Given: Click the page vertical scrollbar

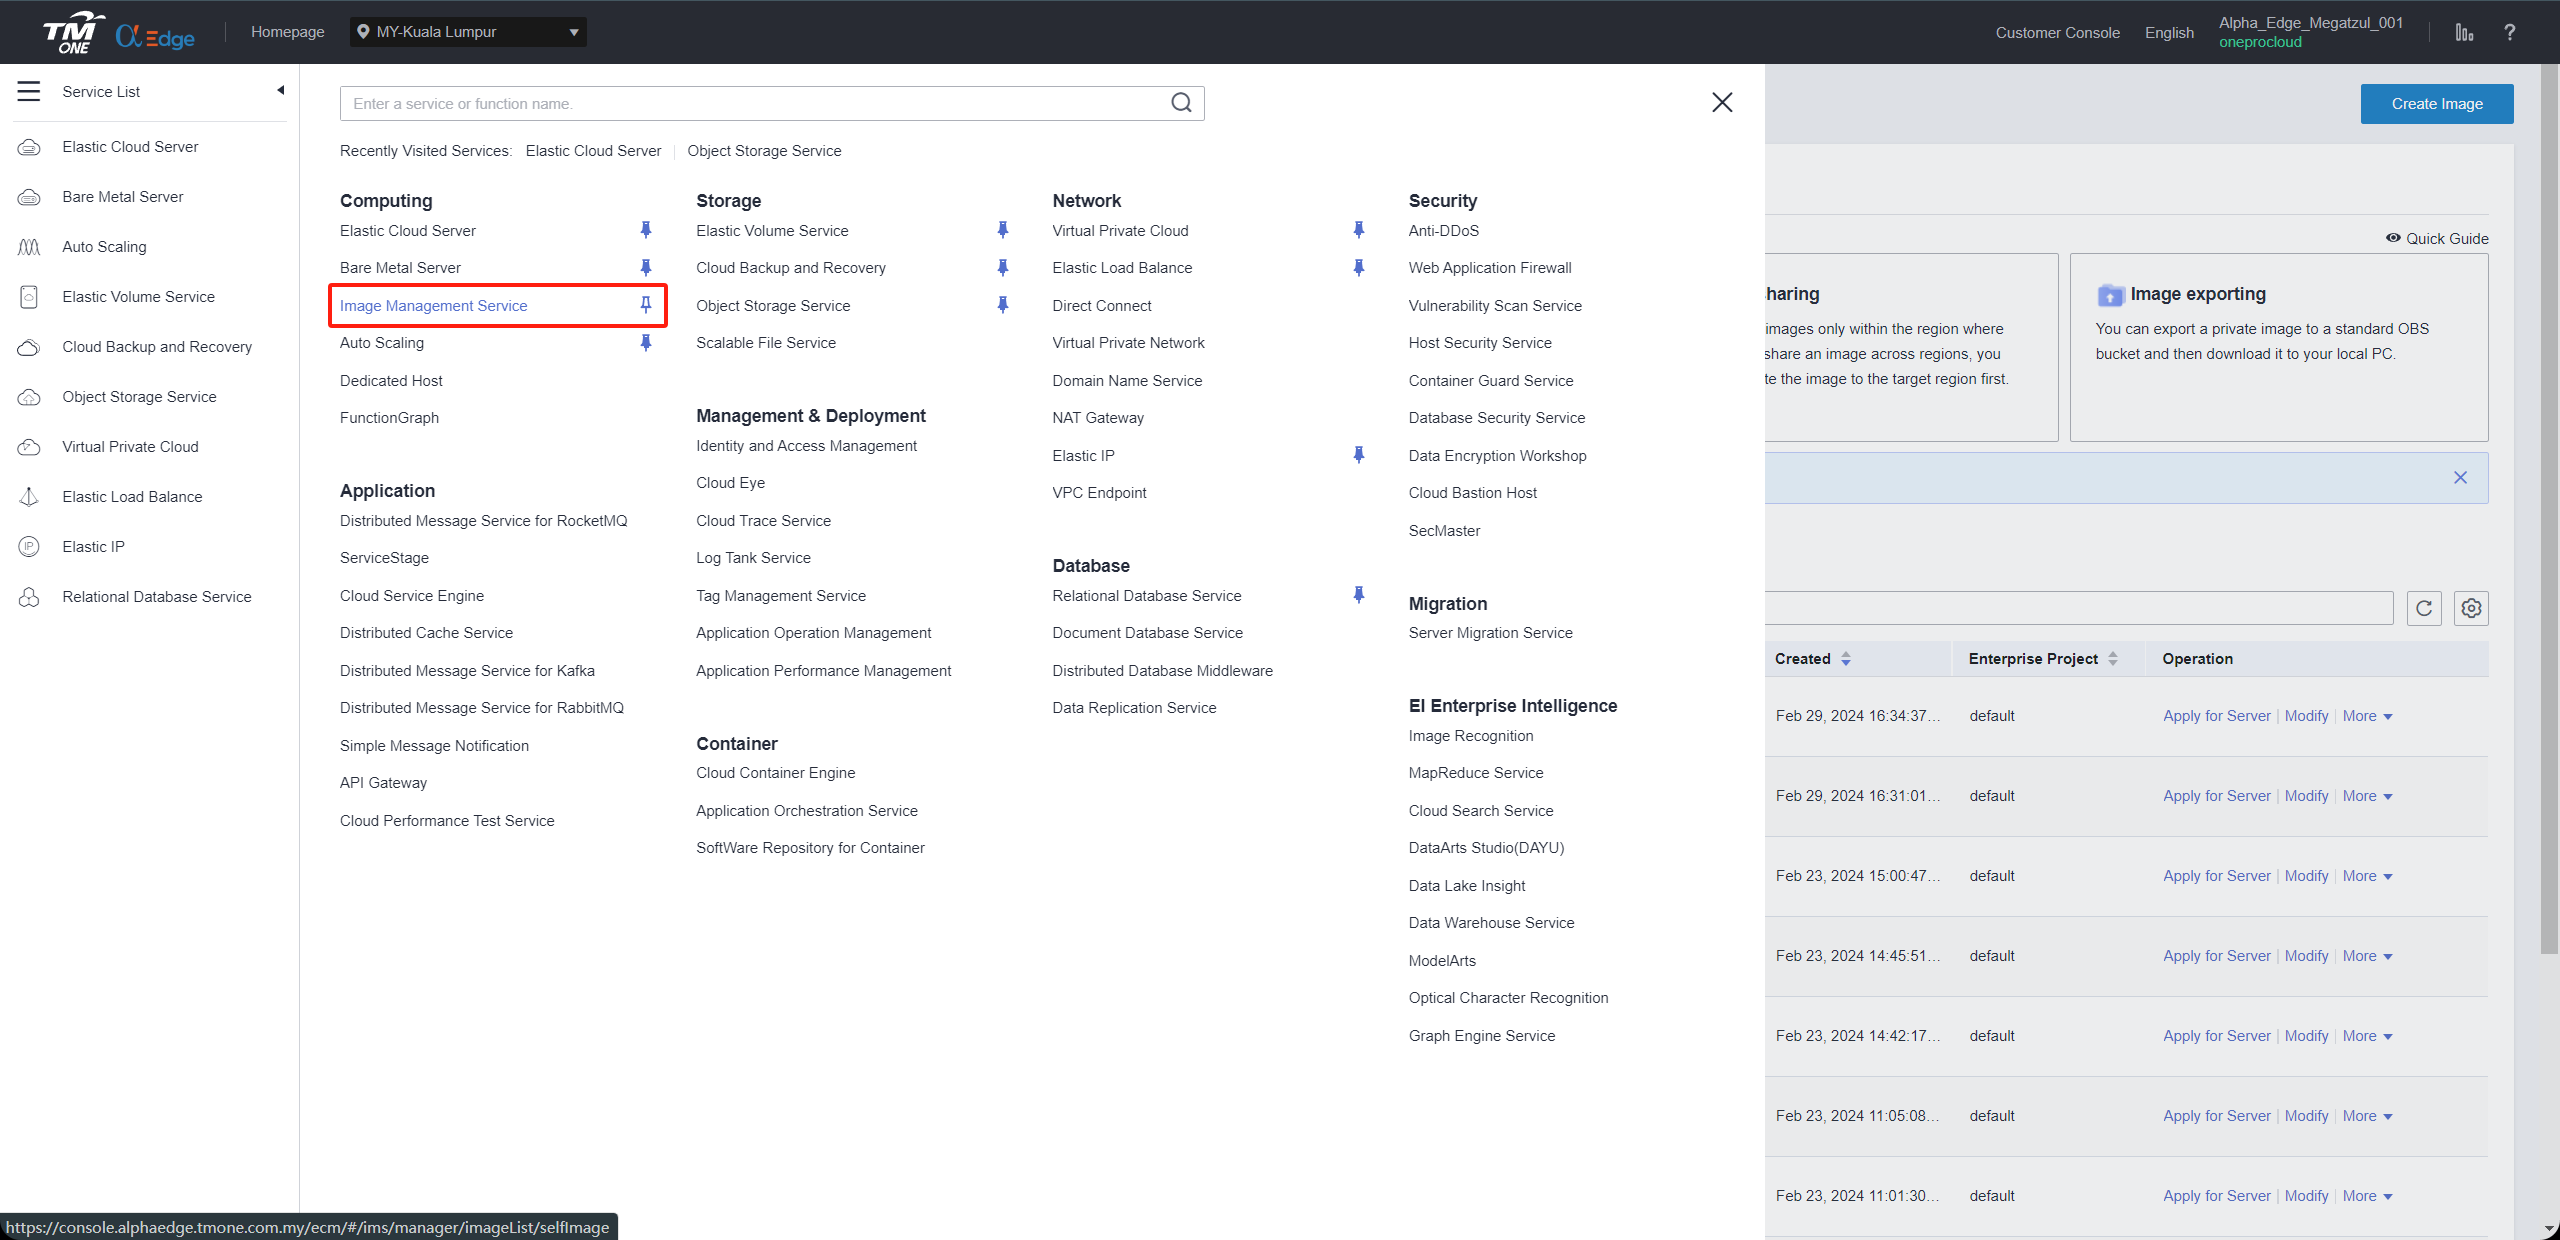Looking at the screenshot, I should [x=2550, y=509].
